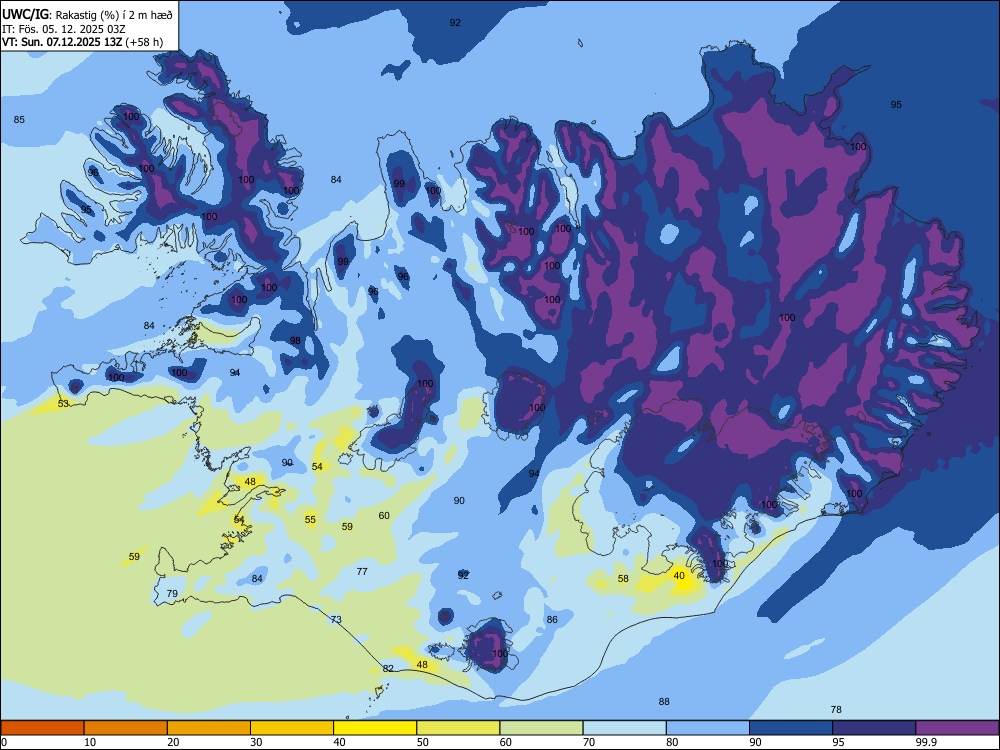Select the orange 10–20 legend swatch
This screenshot has height=750, width=1000.
click(126, 728)
